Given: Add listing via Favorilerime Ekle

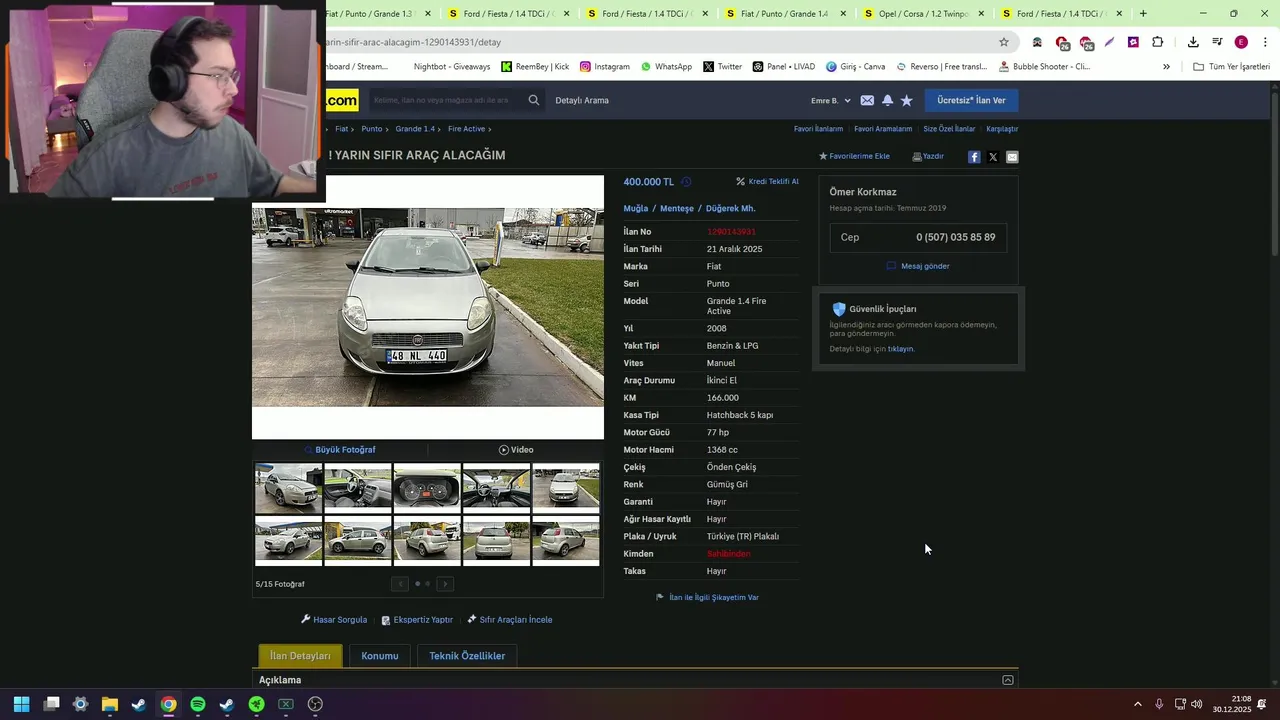Looking at the screenshot, I should [x=854, y=156].
